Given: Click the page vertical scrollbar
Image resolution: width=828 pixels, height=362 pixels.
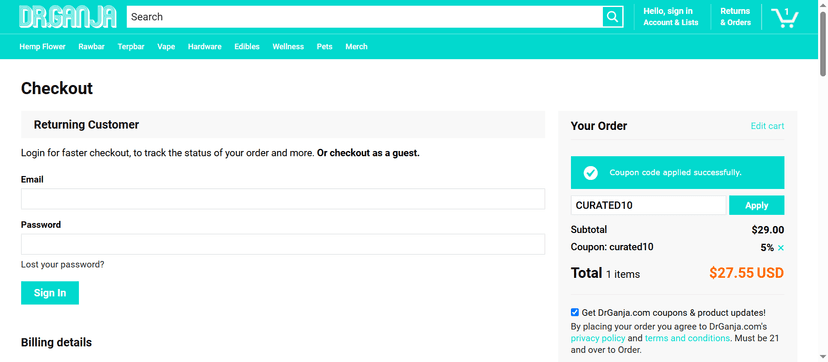Looking at the screenshot, I should (823, 181).
